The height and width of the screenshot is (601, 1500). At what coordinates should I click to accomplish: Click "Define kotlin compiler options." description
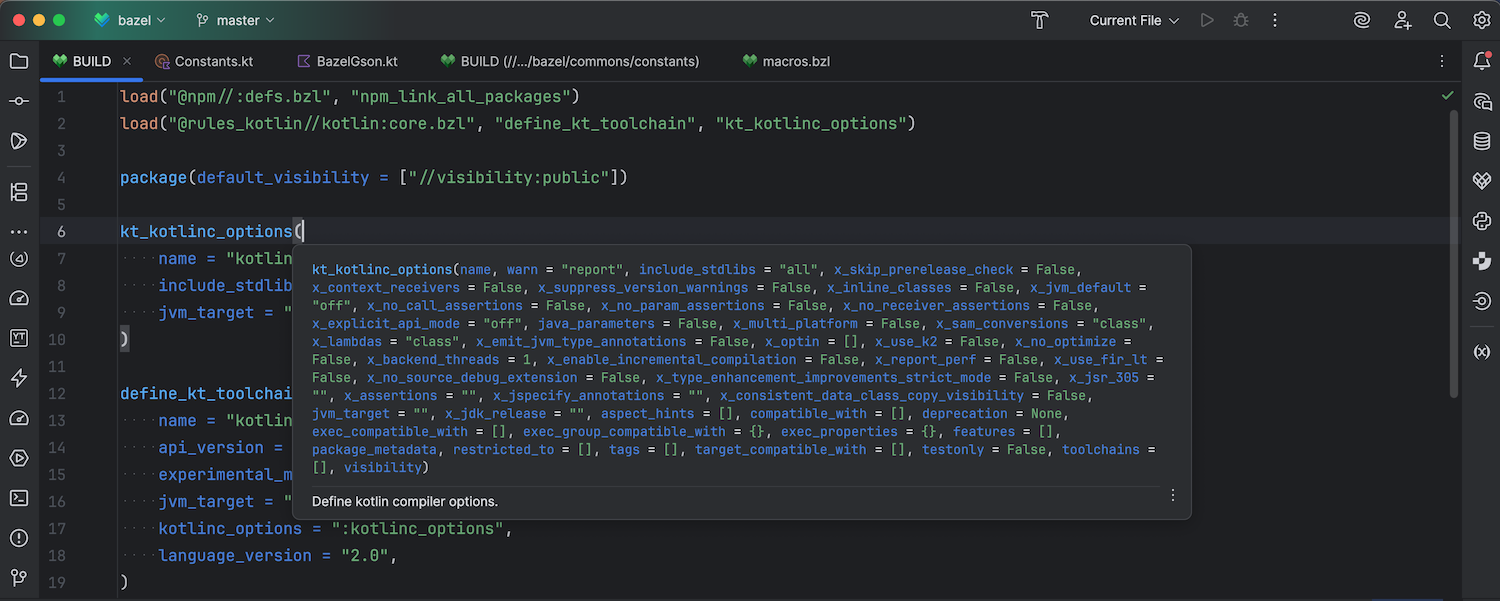tap(405, 501)
